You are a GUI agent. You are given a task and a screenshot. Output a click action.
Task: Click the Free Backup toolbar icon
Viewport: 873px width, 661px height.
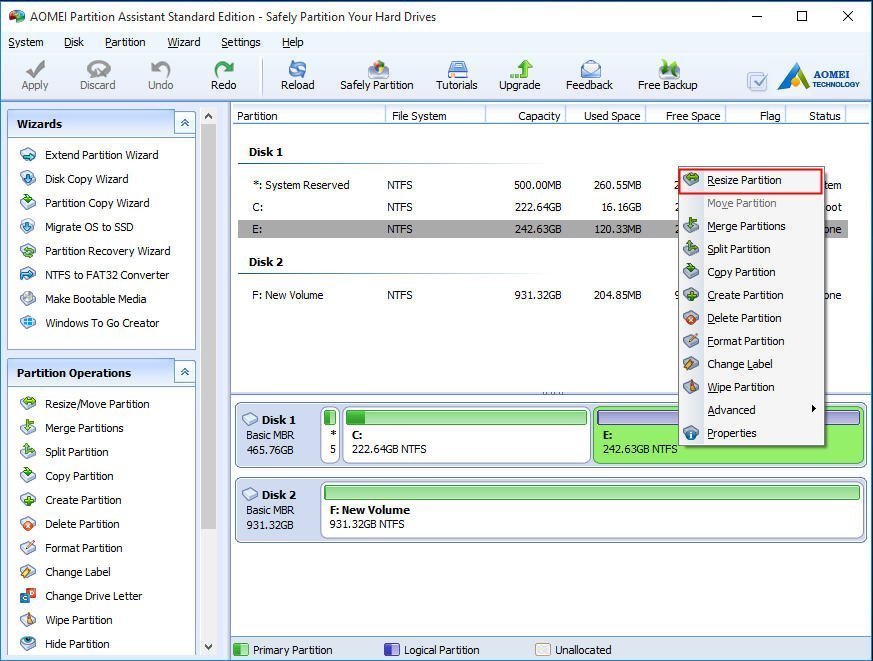(667, 75)
